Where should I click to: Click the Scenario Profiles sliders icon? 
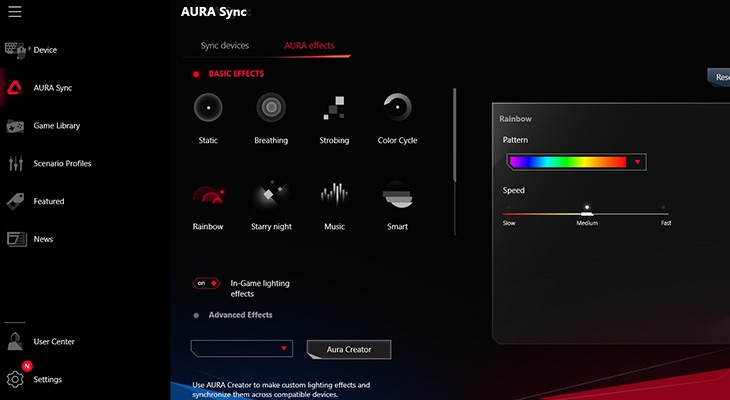[x=15, y=163]
